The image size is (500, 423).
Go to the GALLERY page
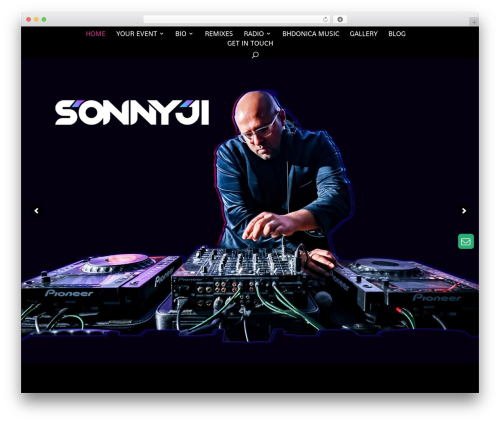(x=363, y=34)
